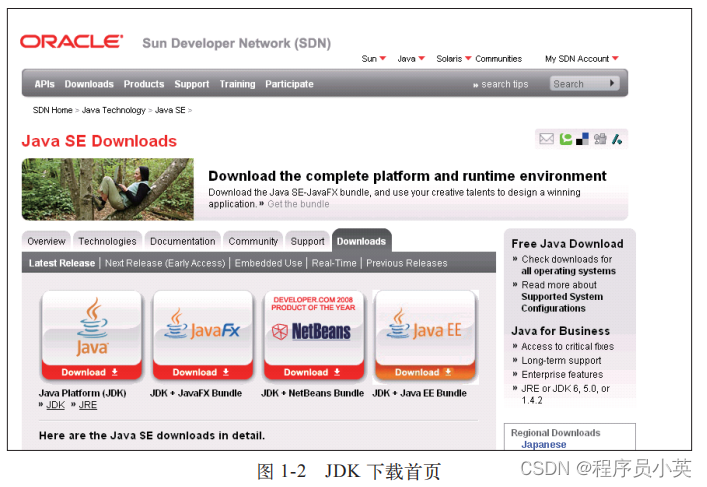Click JRE or JDK 6, 5.0, or 1.4.2 link
This screenshot has width=707, height=487.
coord(565,394)
